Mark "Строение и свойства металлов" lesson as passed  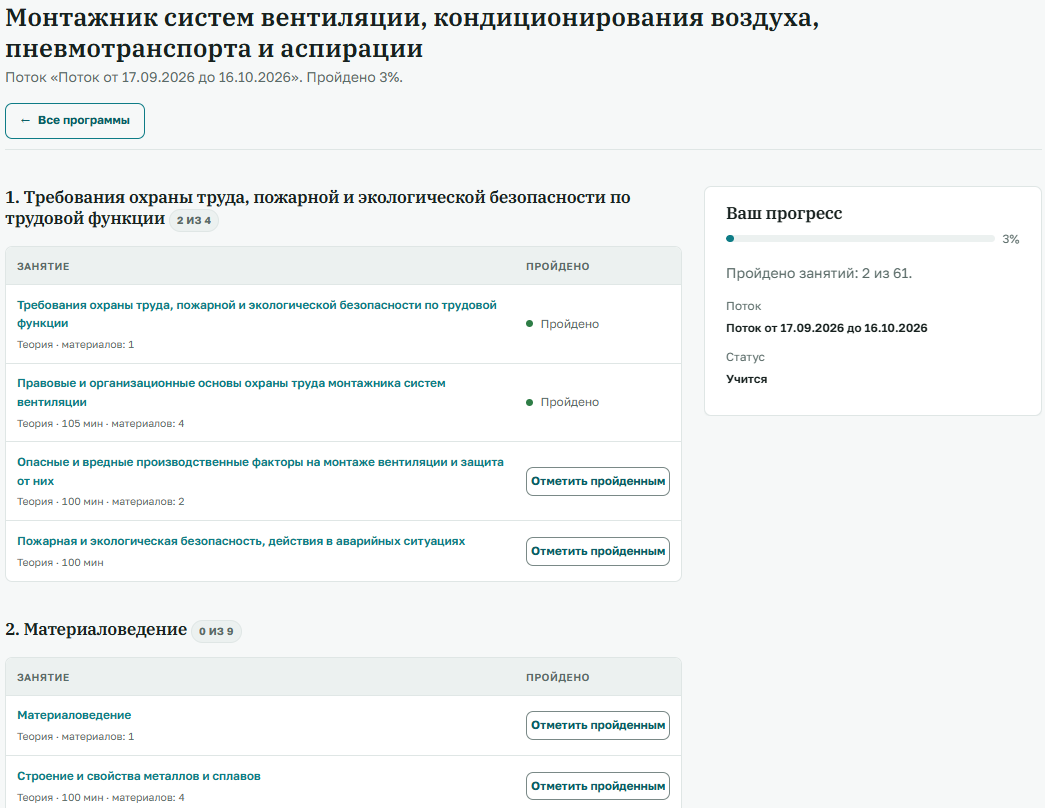point(598,786)
